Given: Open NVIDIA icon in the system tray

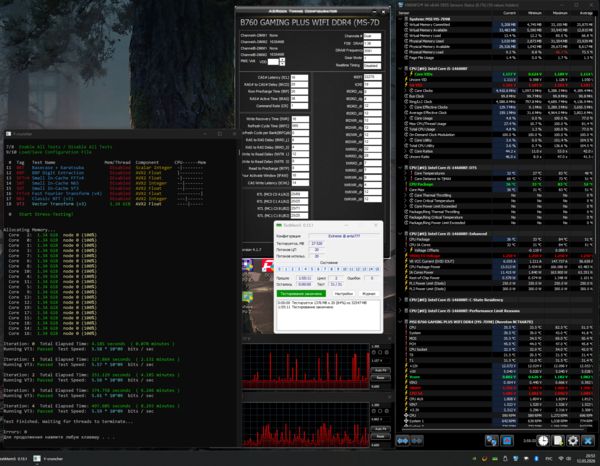Looking at the screenshot, I should coord(474,458).
